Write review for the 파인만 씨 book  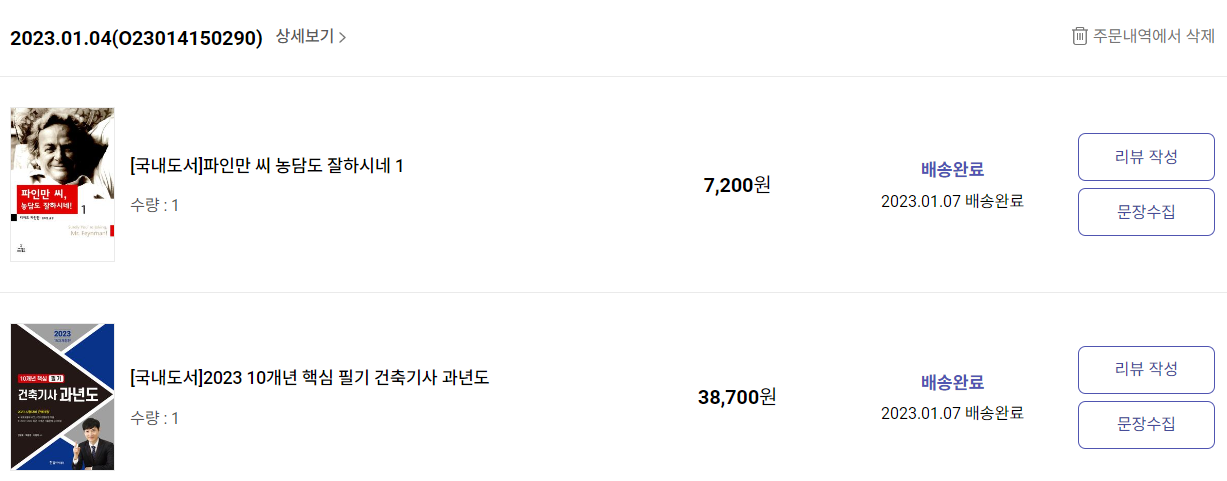[1146, 157]
